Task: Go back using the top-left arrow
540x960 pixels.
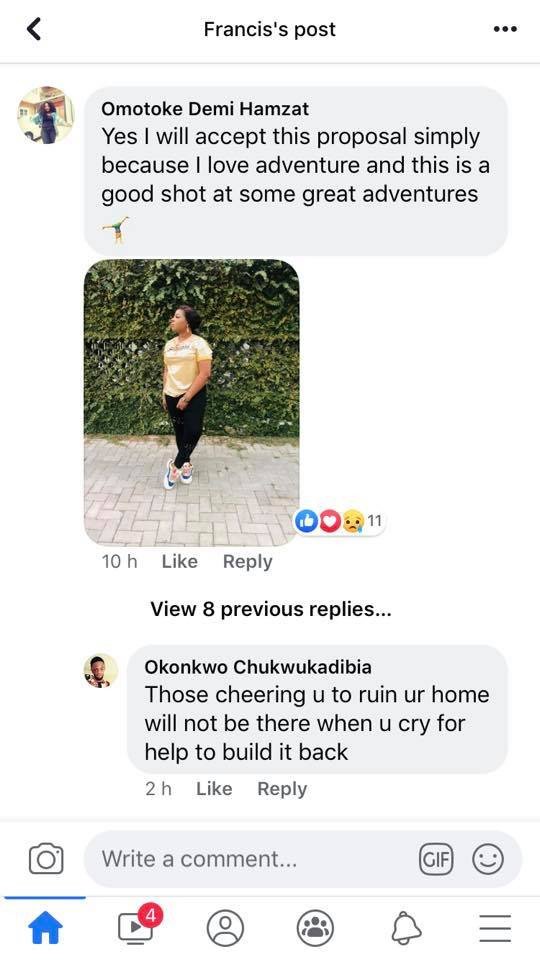Action: (x=34, y=29)
